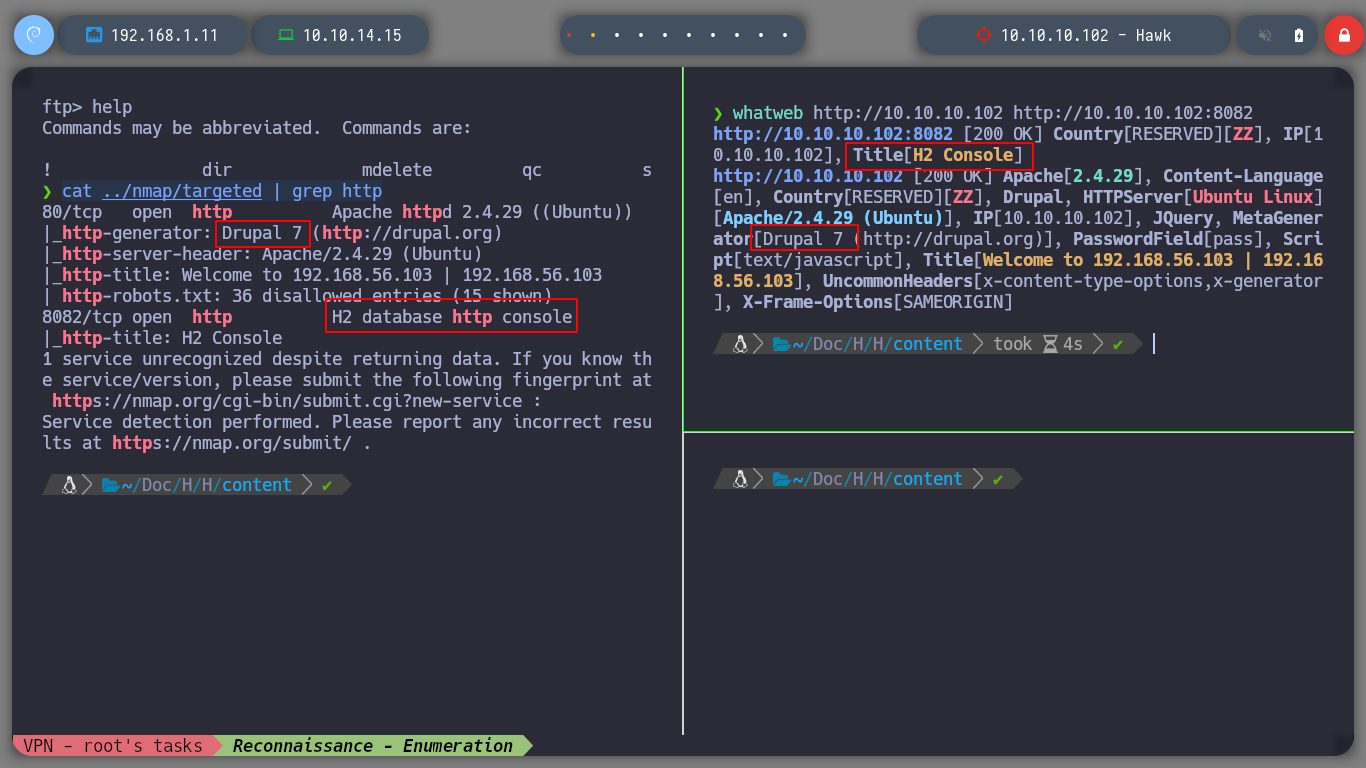Switch to the yellow workspace dot
The height and width of the screenshot is (768, 1366).
[593, 35]
